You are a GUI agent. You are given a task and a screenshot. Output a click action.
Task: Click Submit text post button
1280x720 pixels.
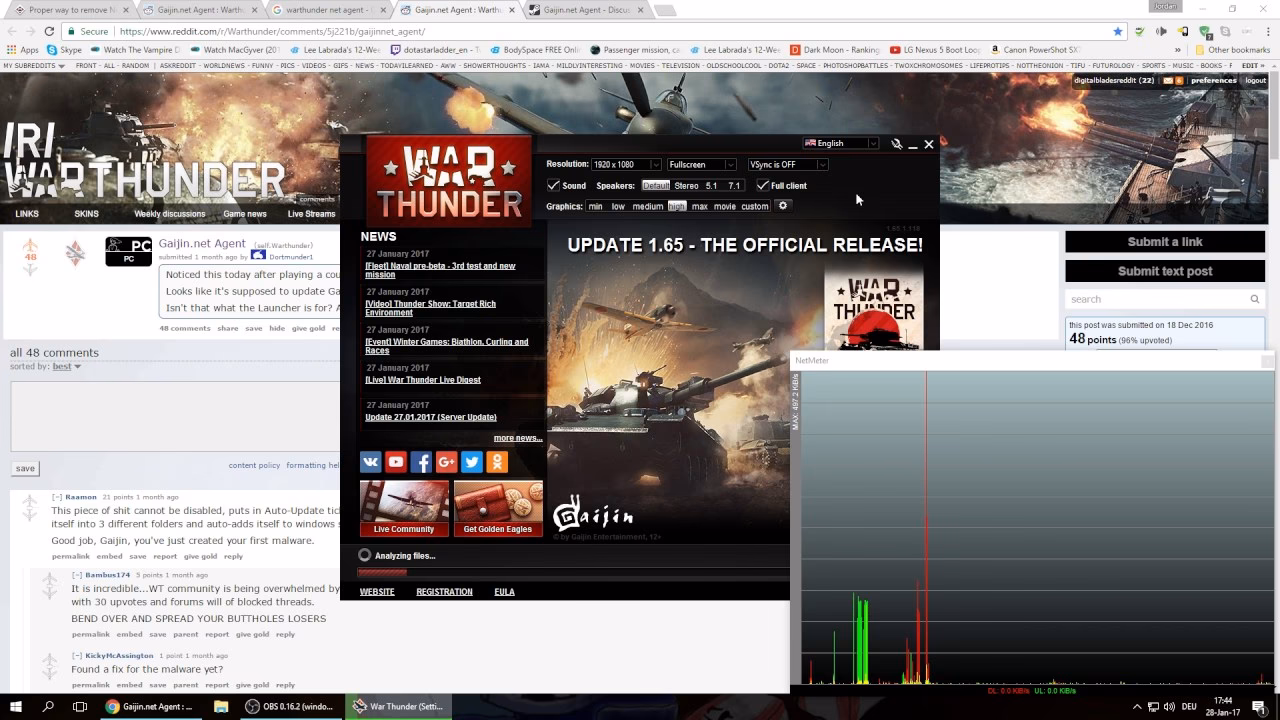point(1165,271)
